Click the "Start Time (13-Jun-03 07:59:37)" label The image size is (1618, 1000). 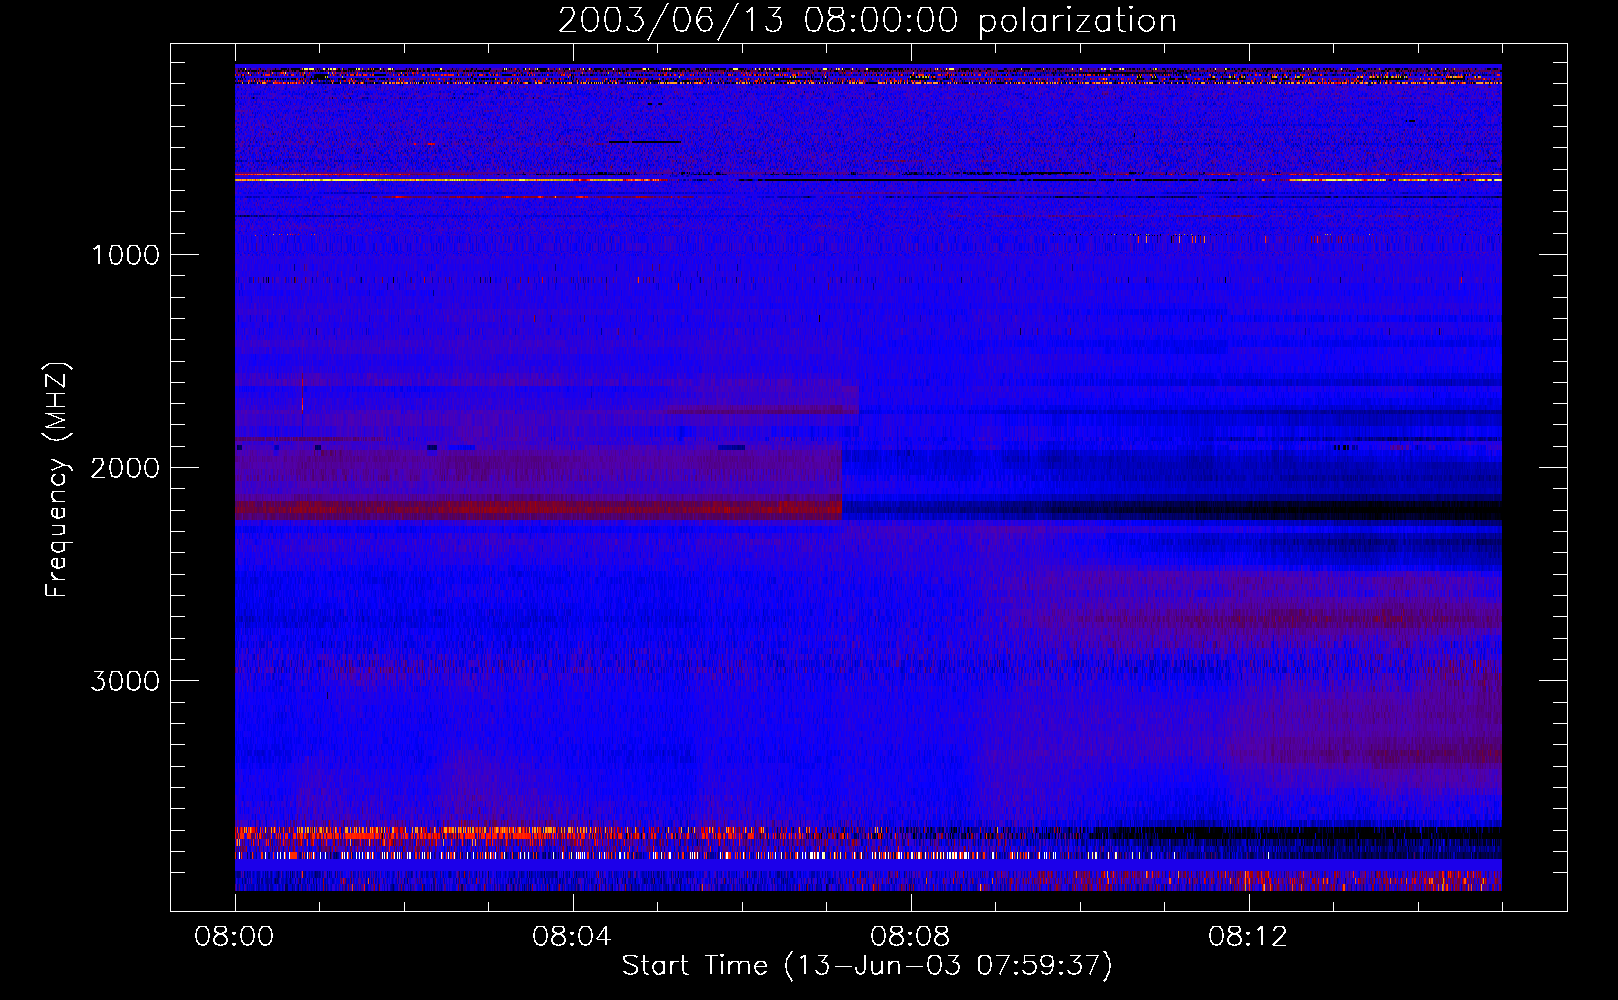tap(867, 966)
